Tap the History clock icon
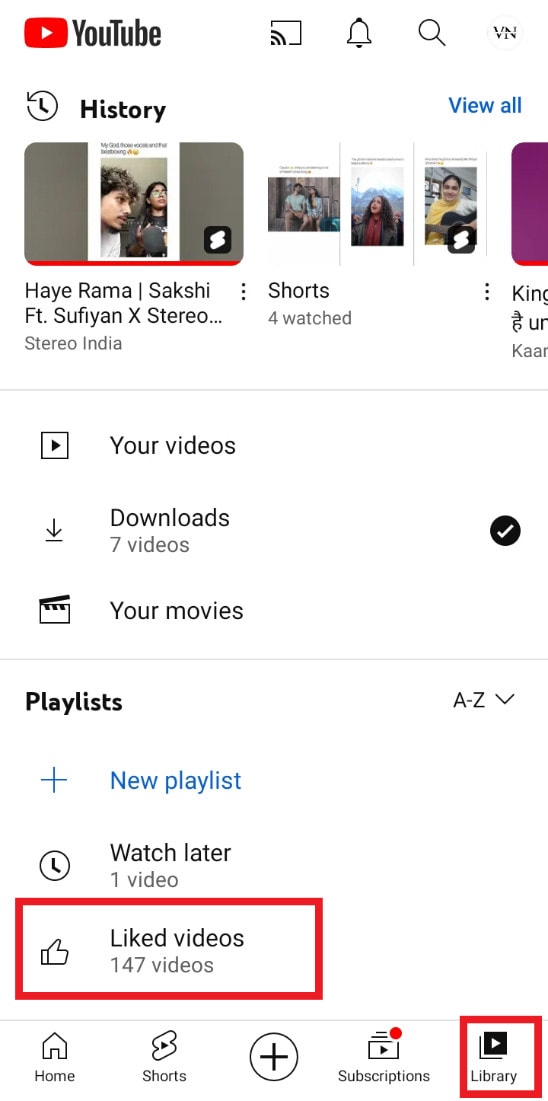 pyautogui.click(x=41, y=106)
